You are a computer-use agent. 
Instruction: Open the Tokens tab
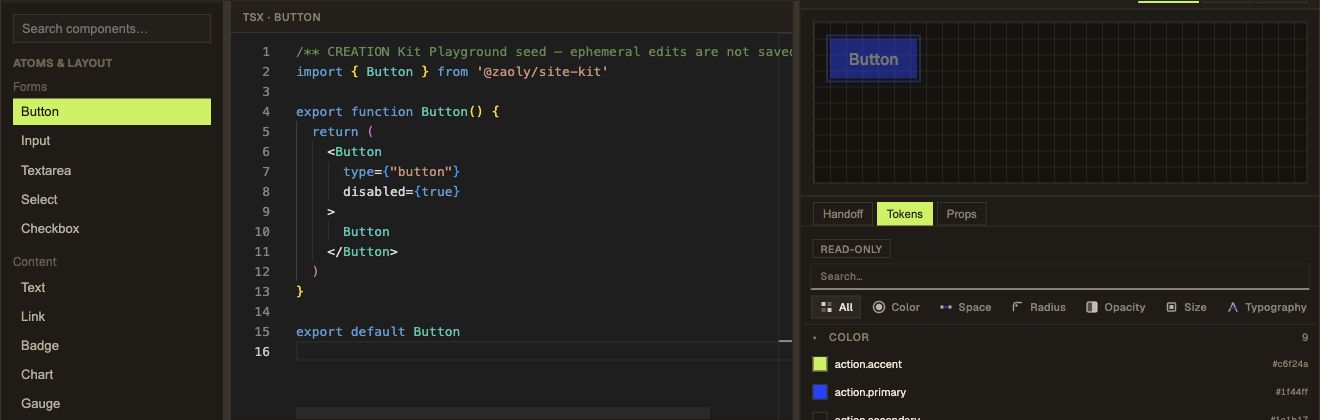[x=905, y=214]
